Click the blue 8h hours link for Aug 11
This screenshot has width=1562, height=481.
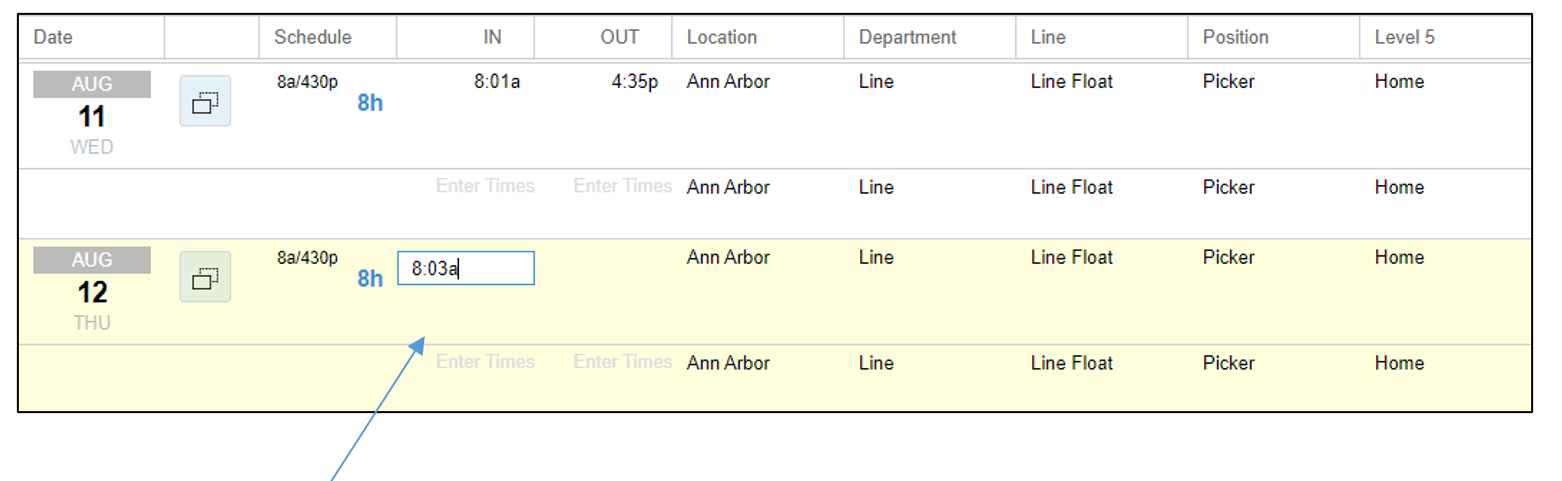click(370, 103)
